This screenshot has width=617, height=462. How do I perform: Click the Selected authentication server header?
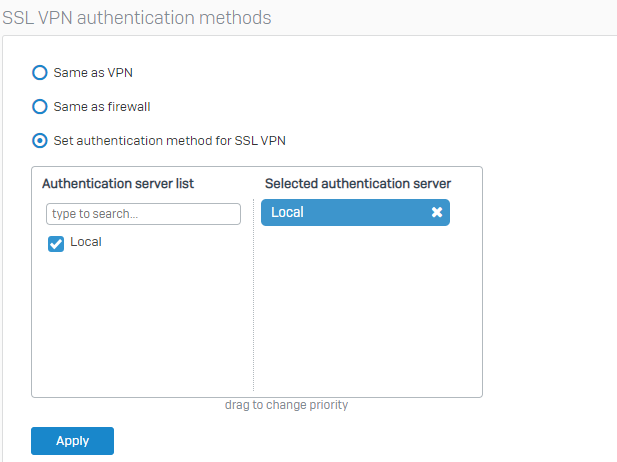coord(358,183)
